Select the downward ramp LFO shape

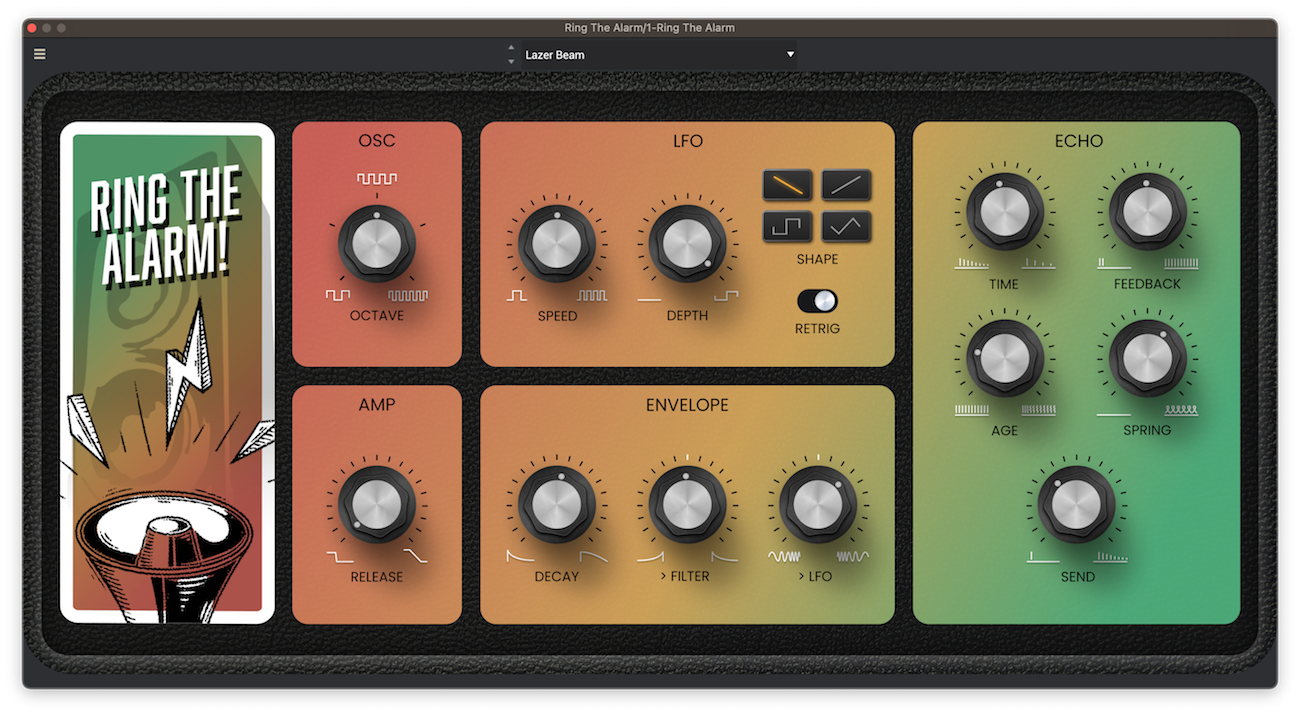point(787,185)
